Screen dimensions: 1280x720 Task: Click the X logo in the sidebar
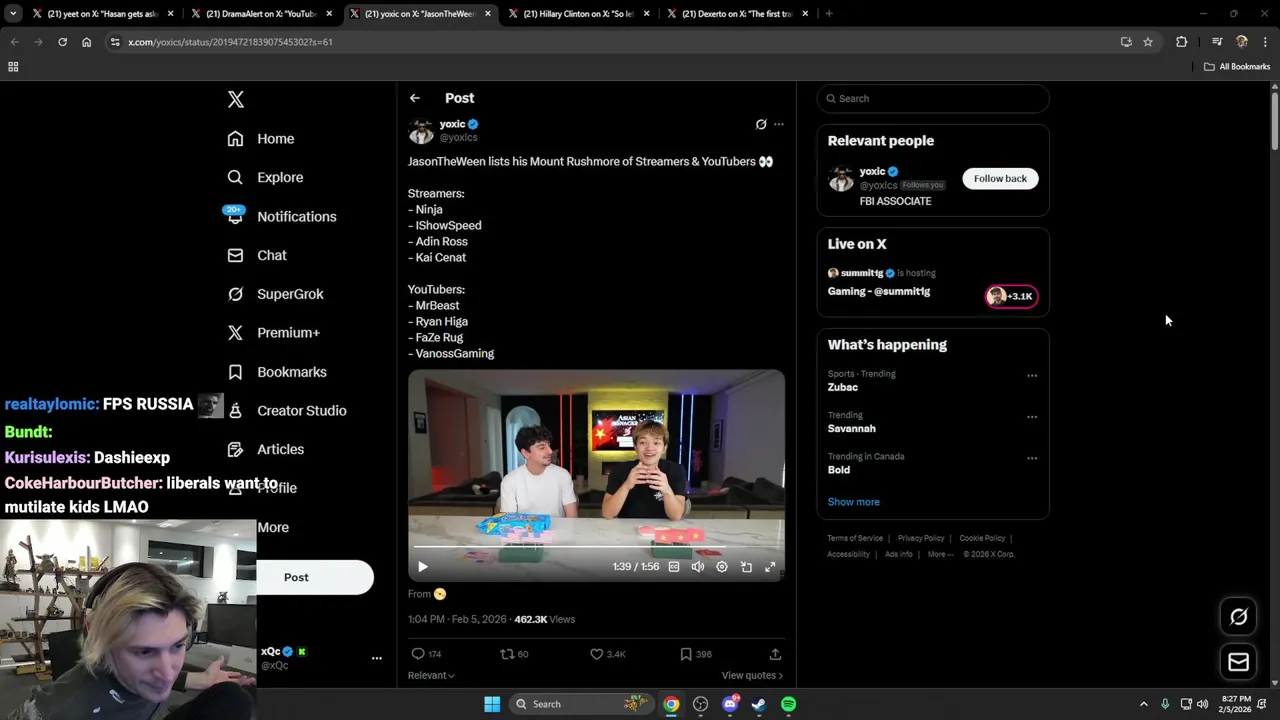235,99
